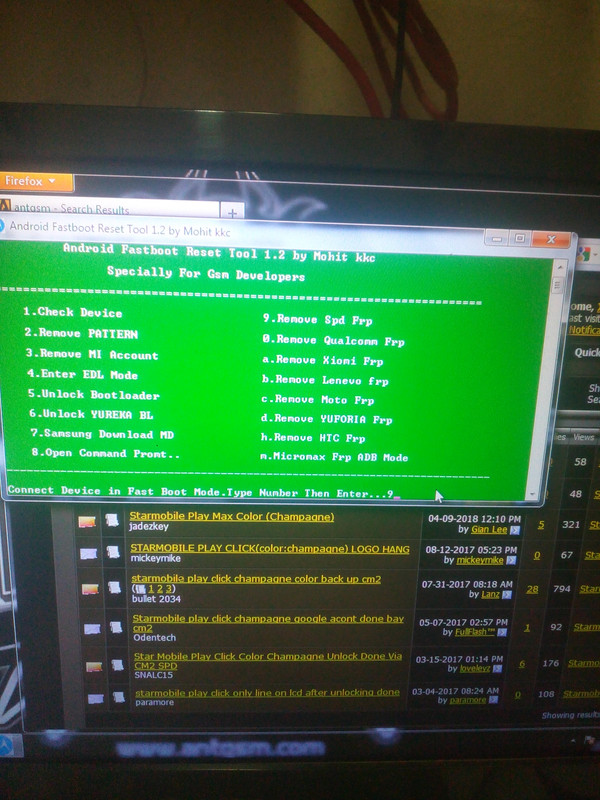Go to last post icon next to loveleyz
Screen dimensions: 600x800
click(x=497, y=668)
